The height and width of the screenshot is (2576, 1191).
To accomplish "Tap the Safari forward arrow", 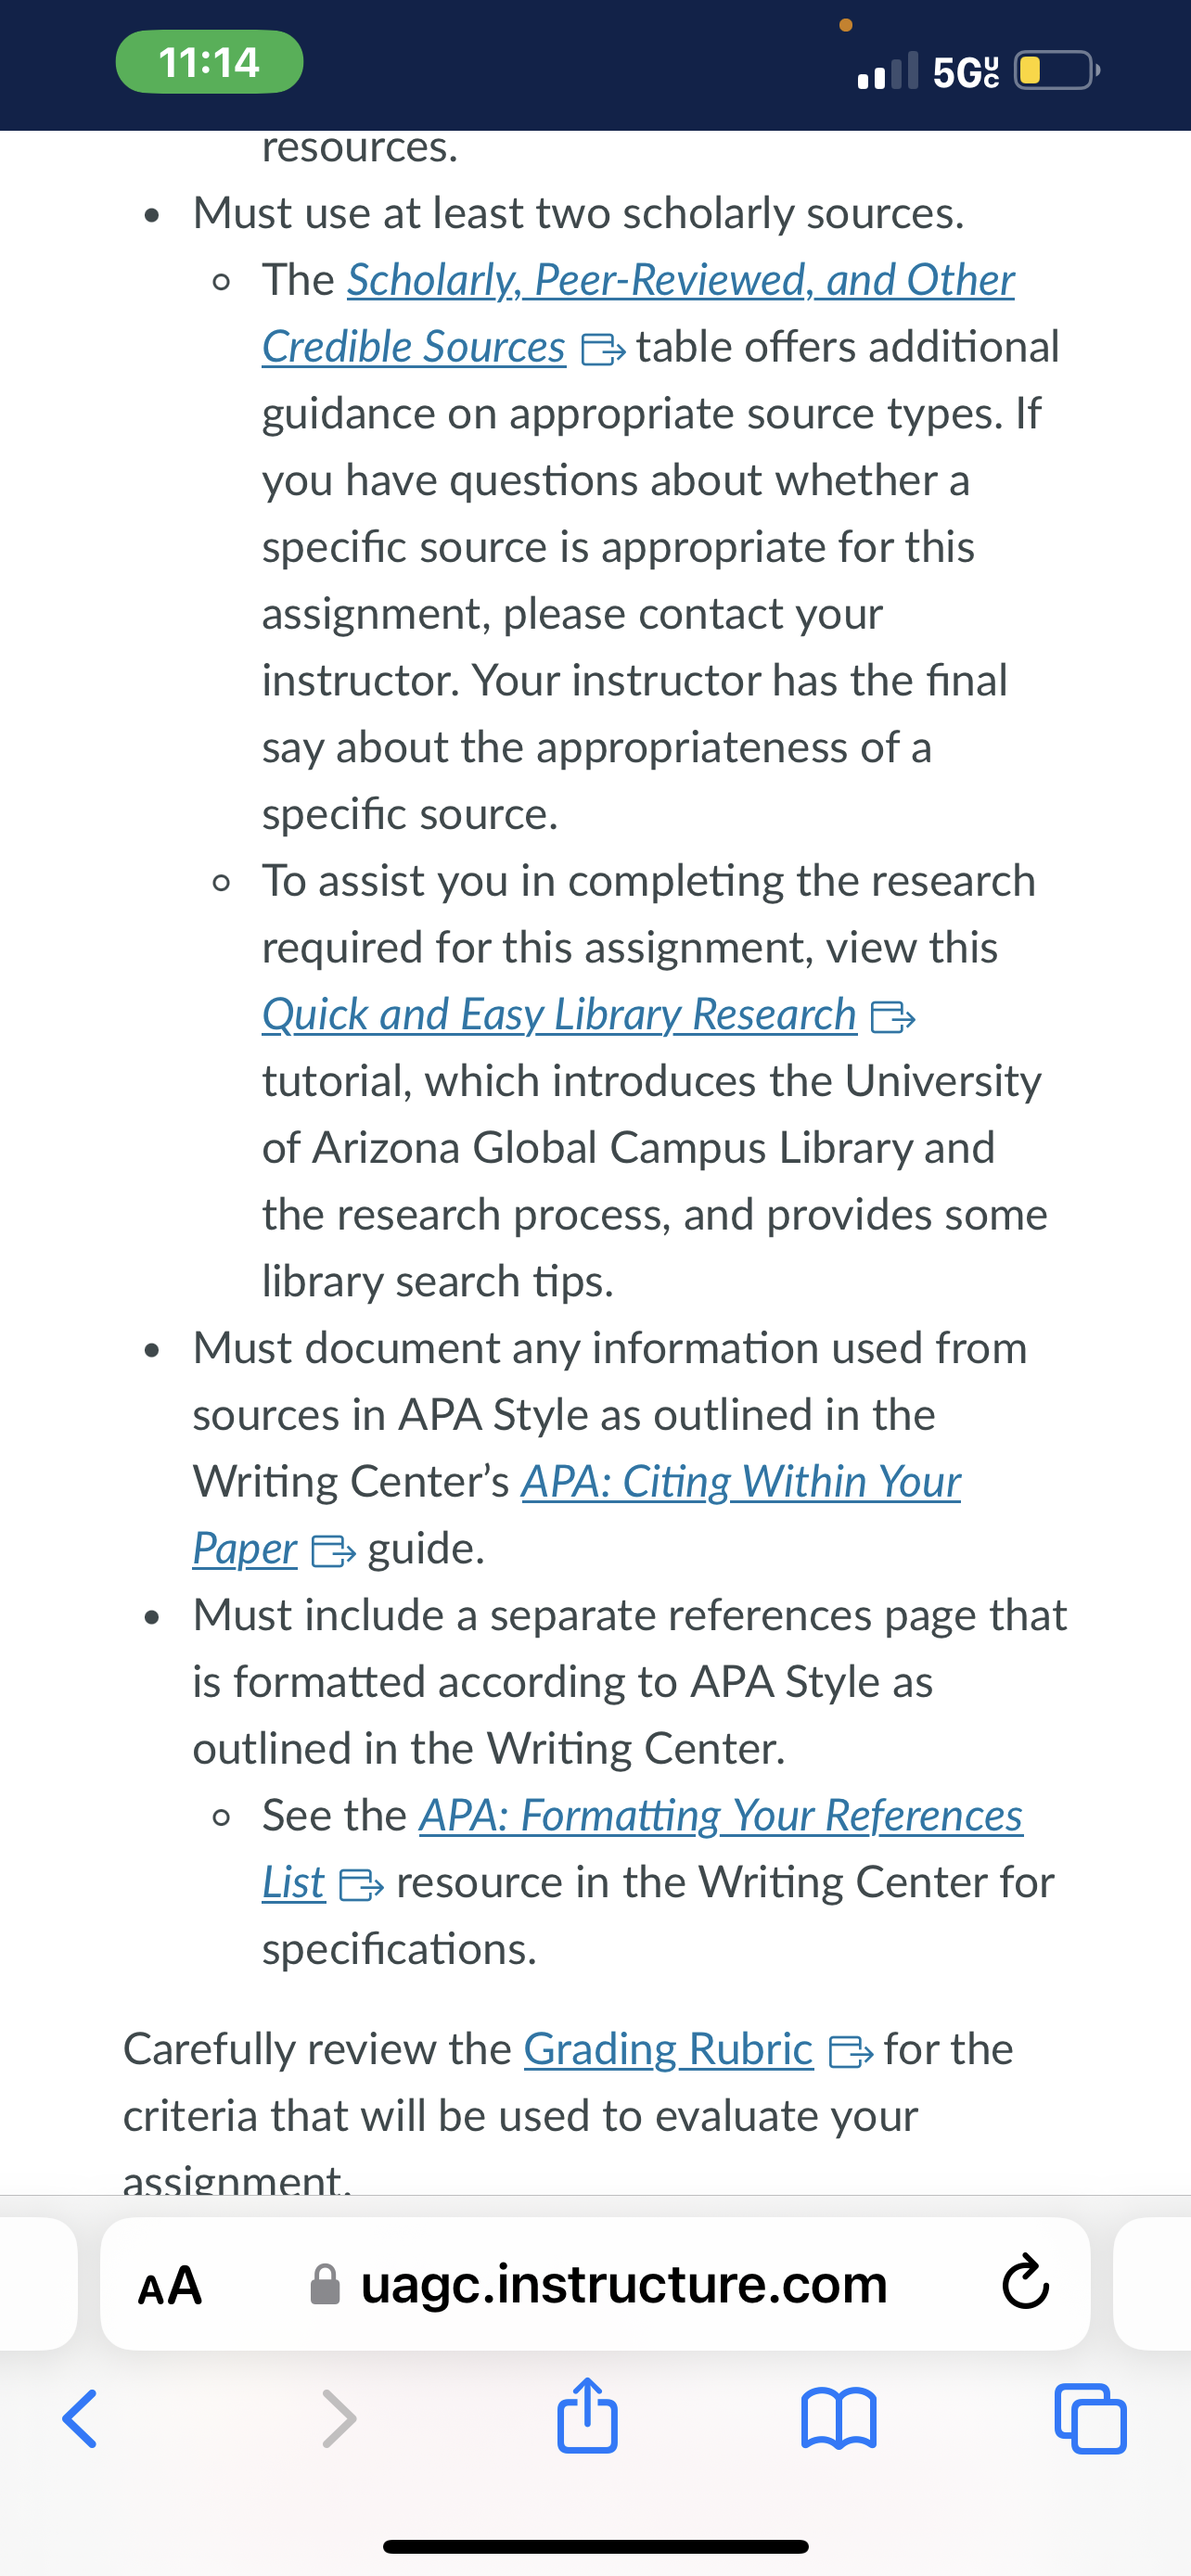I will (x=339, y=2419).
